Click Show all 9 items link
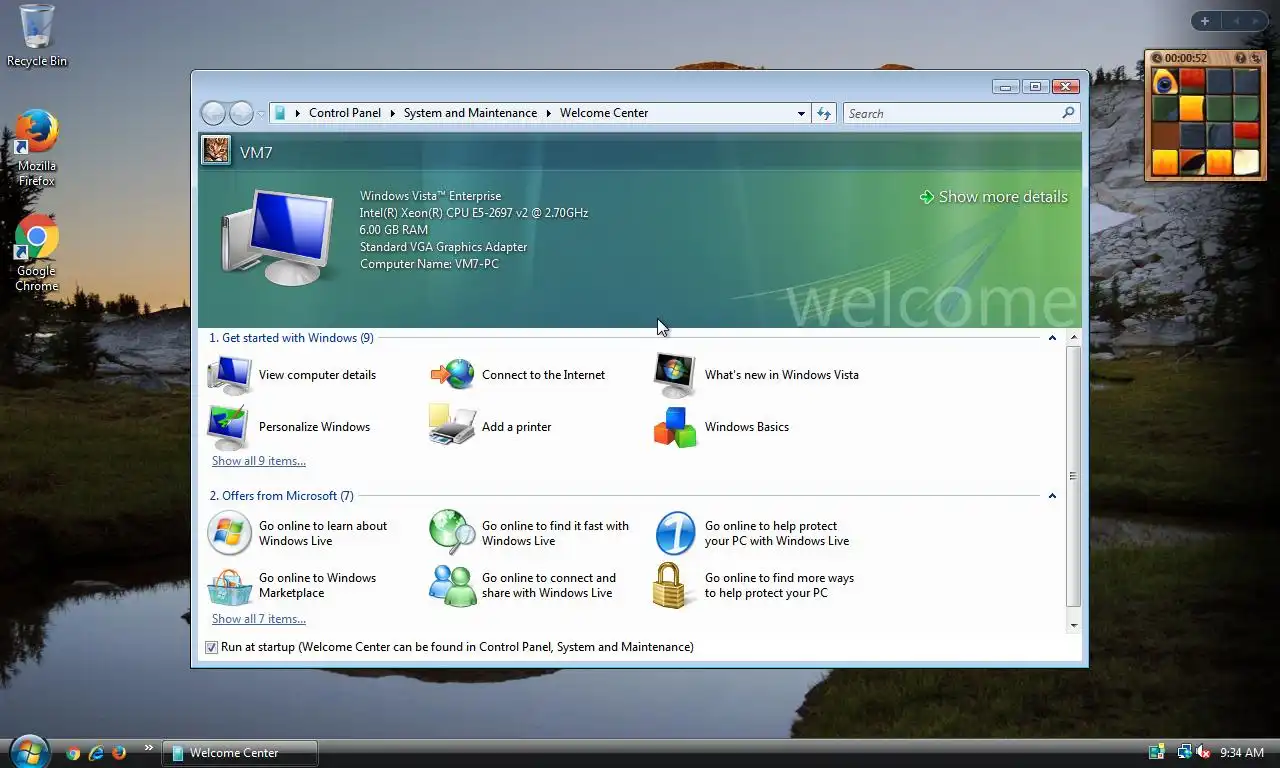1280x768 pixels. (259, 461)
